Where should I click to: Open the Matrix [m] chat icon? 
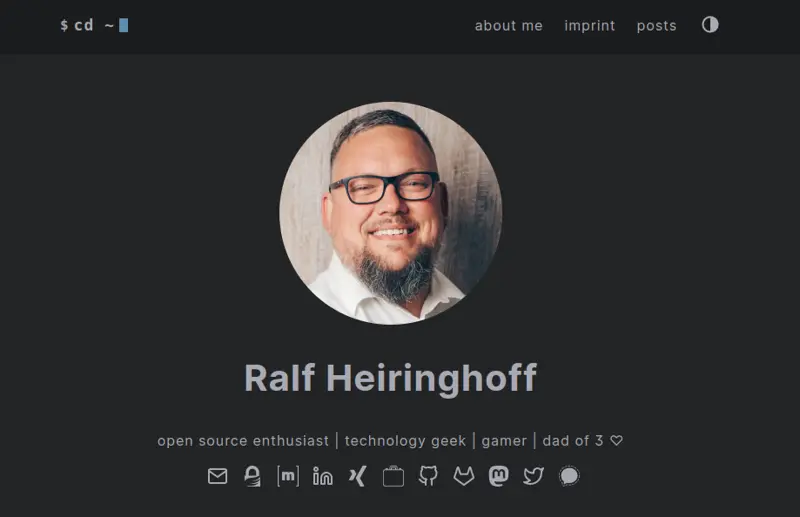[x=288, y=476]
